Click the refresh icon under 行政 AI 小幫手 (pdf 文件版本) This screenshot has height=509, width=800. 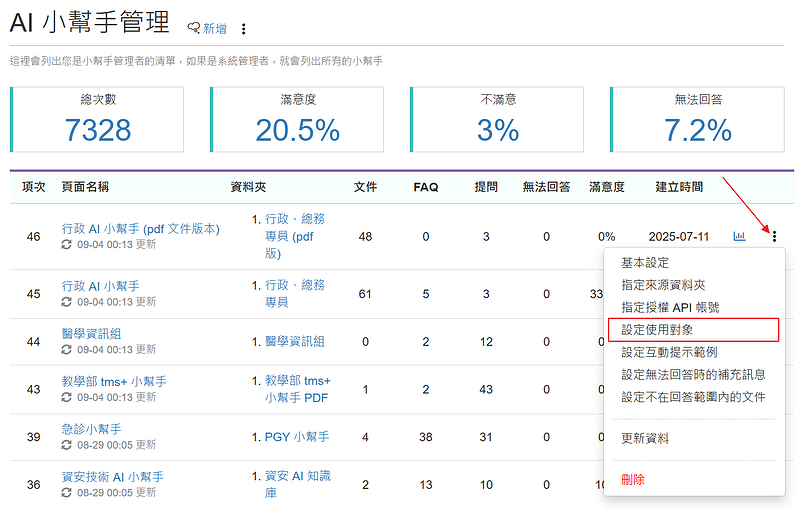(67, 244)
